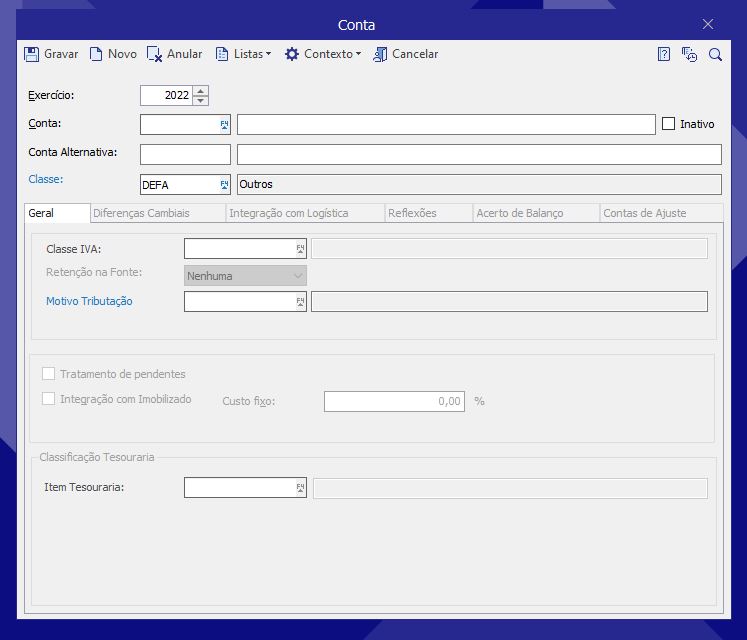The image size is (747, 640).
Task: Enable the Inativo checkbox
Action: click(669, 124)
